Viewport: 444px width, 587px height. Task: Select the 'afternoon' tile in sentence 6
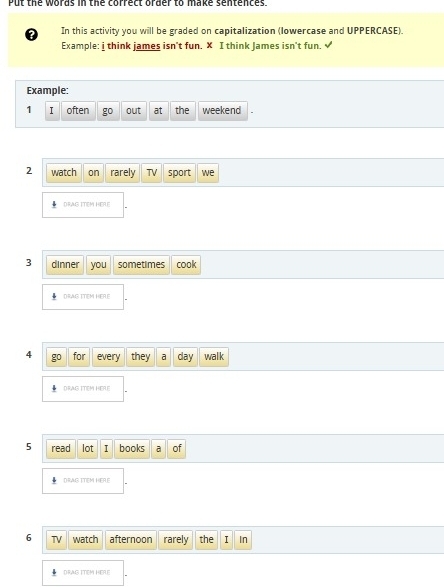[x=131, y=540]
